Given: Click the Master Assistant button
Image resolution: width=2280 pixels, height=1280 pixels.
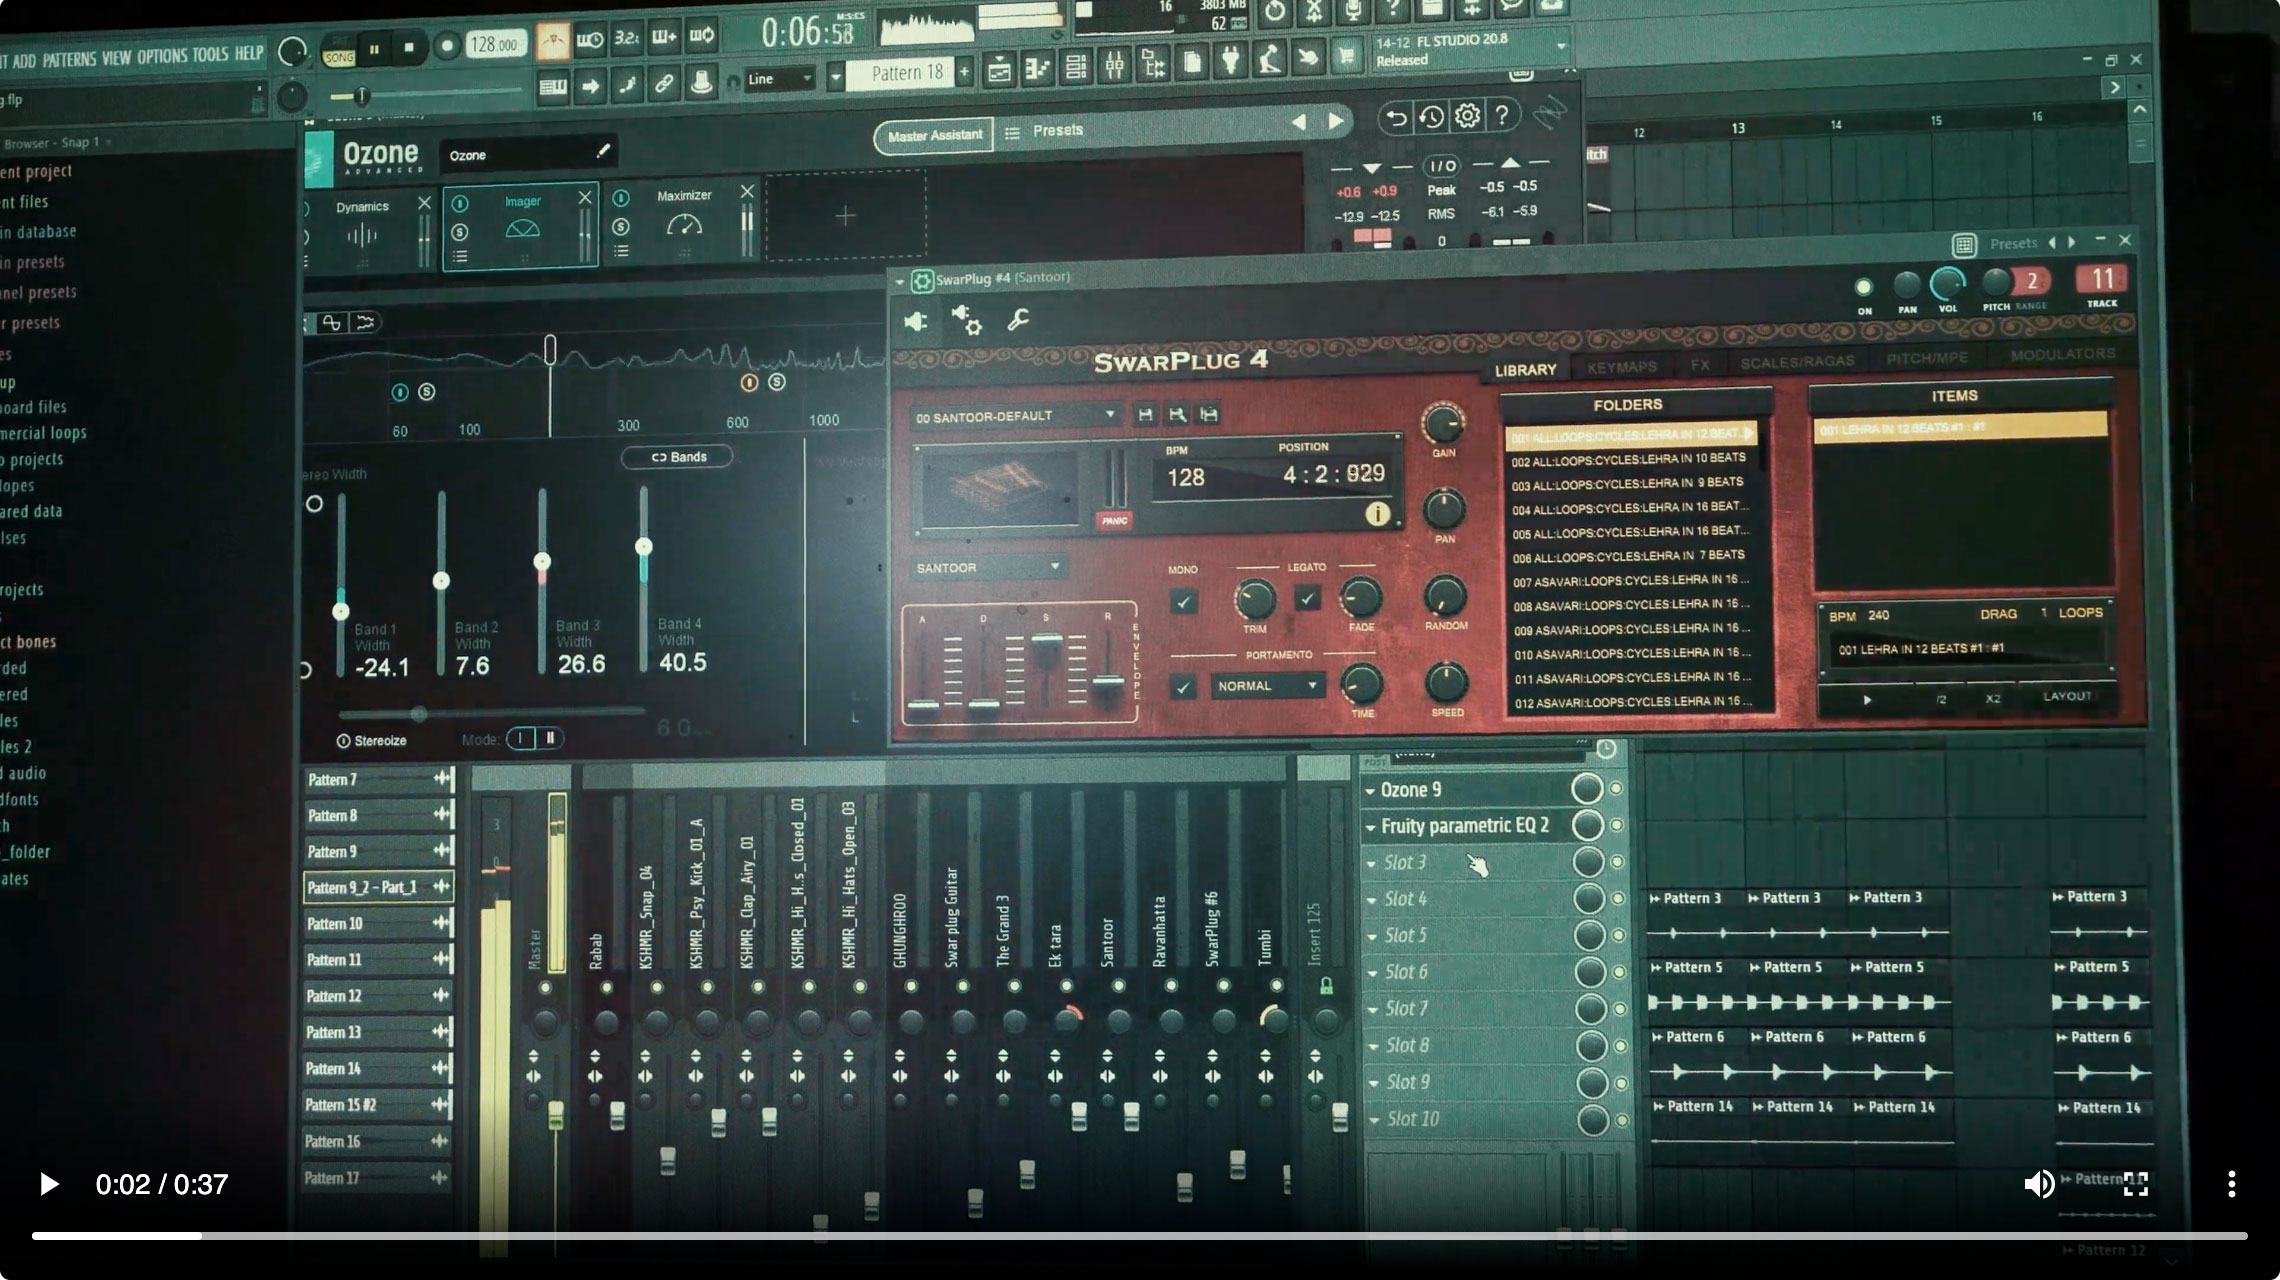Looking at the screenshot, I should (935, 136).
